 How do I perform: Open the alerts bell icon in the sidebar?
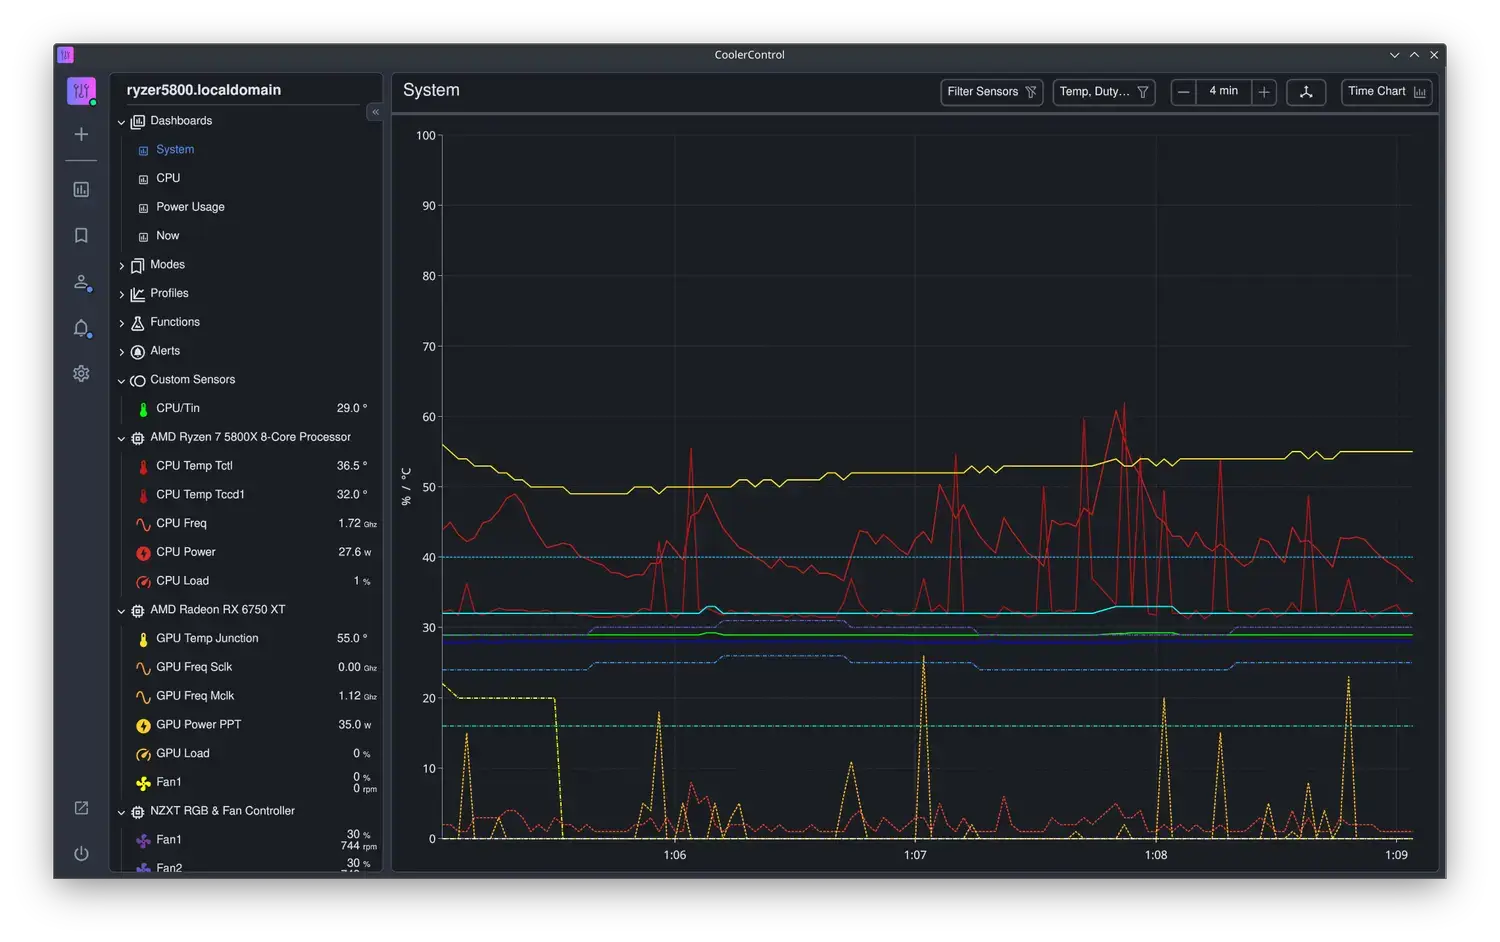[81, 328]
